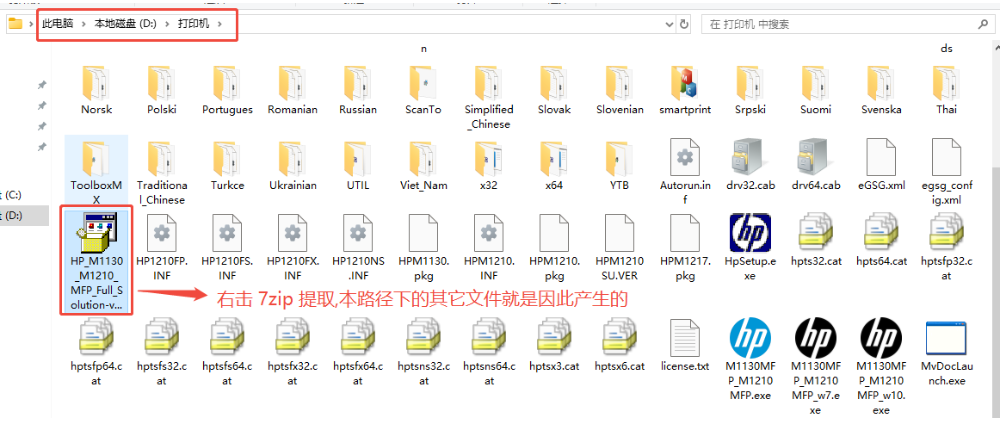This screenshot has height=426, width=1000.
Task: Select the egsg_config.xml file
Action: coord(946,173)
